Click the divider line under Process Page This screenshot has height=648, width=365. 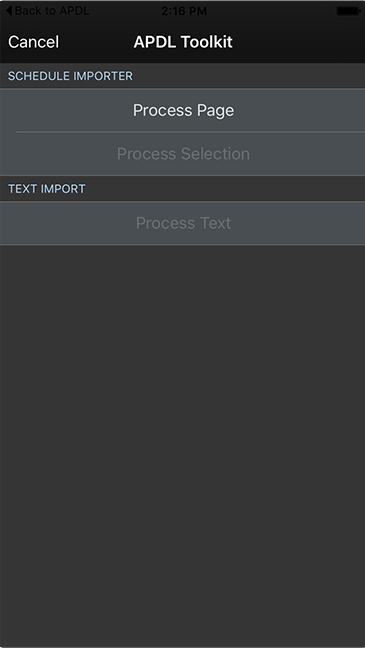[190, 132]
